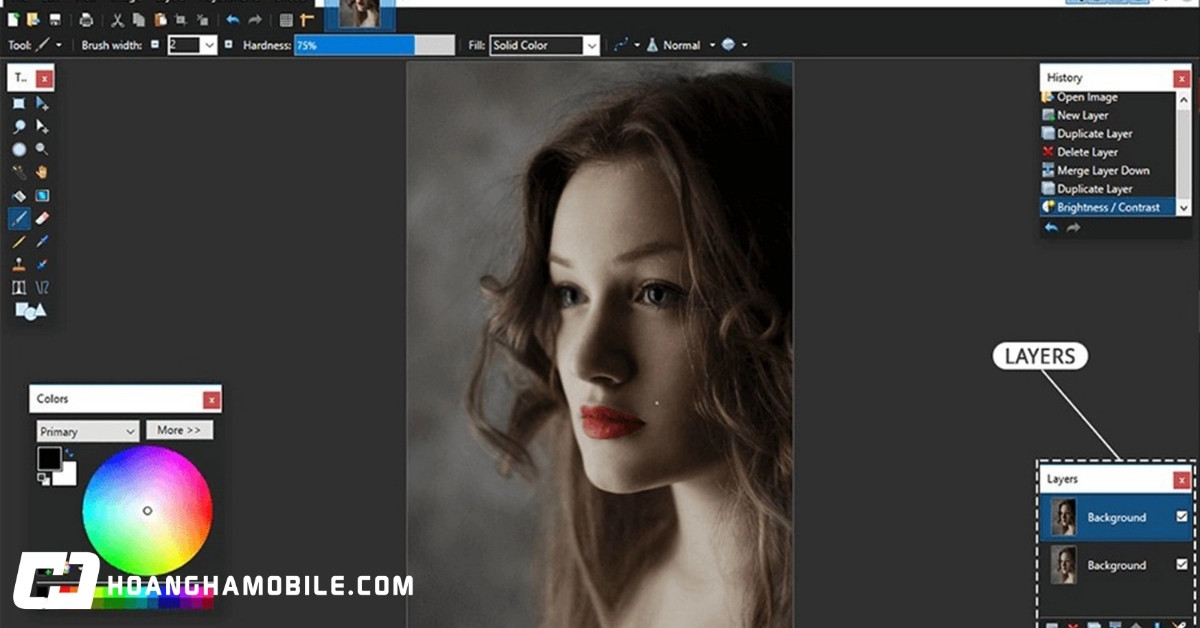Select the Move Selection tool

click(42, 126)
